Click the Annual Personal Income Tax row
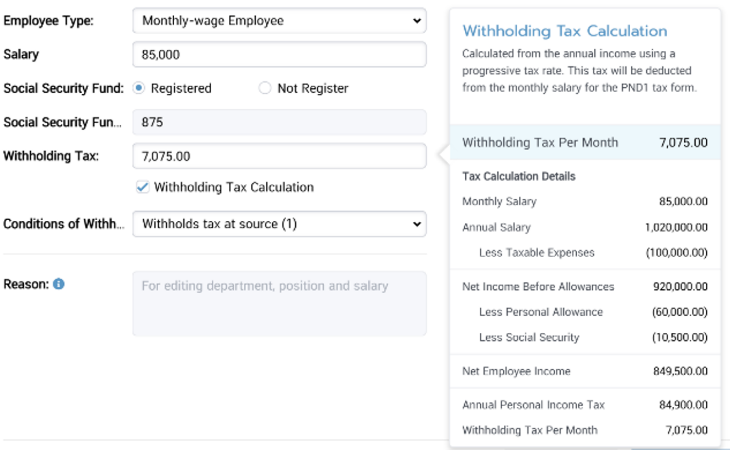Viewport: 730px width, 457px height. [584, 405]
